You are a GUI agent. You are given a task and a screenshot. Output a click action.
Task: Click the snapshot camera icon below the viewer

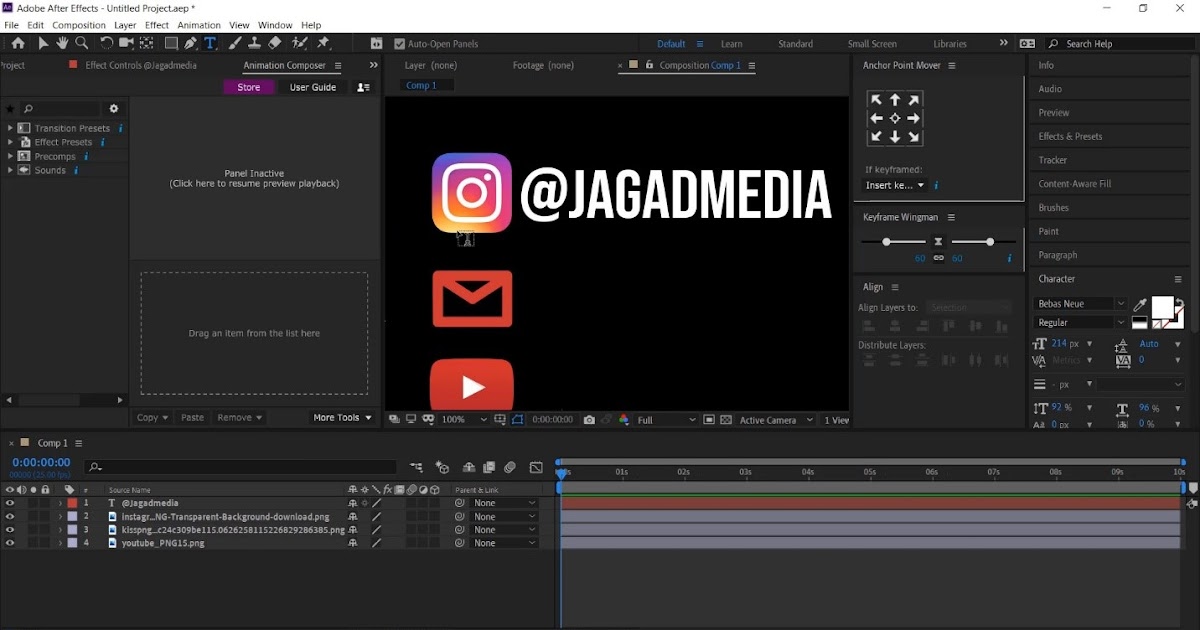[x=589, y=420]
